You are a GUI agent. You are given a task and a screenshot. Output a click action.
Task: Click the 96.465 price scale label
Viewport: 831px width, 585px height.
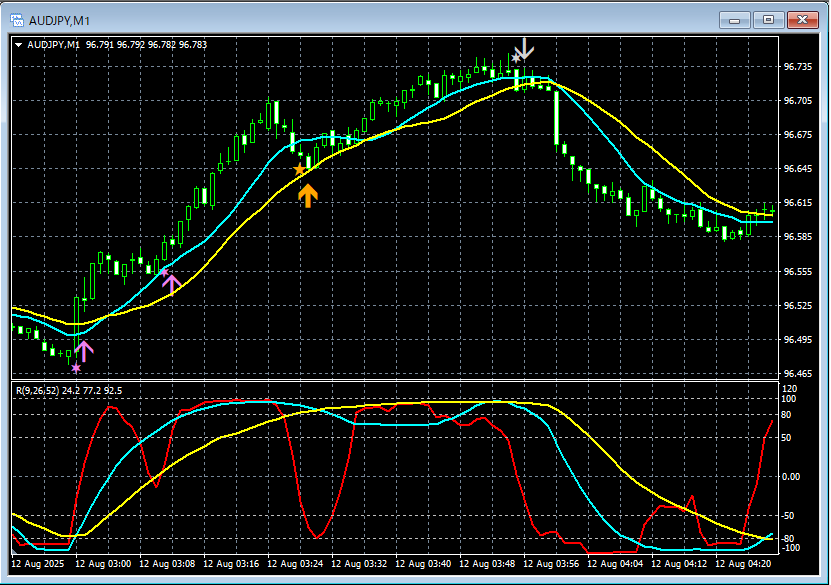click(798, 374)
